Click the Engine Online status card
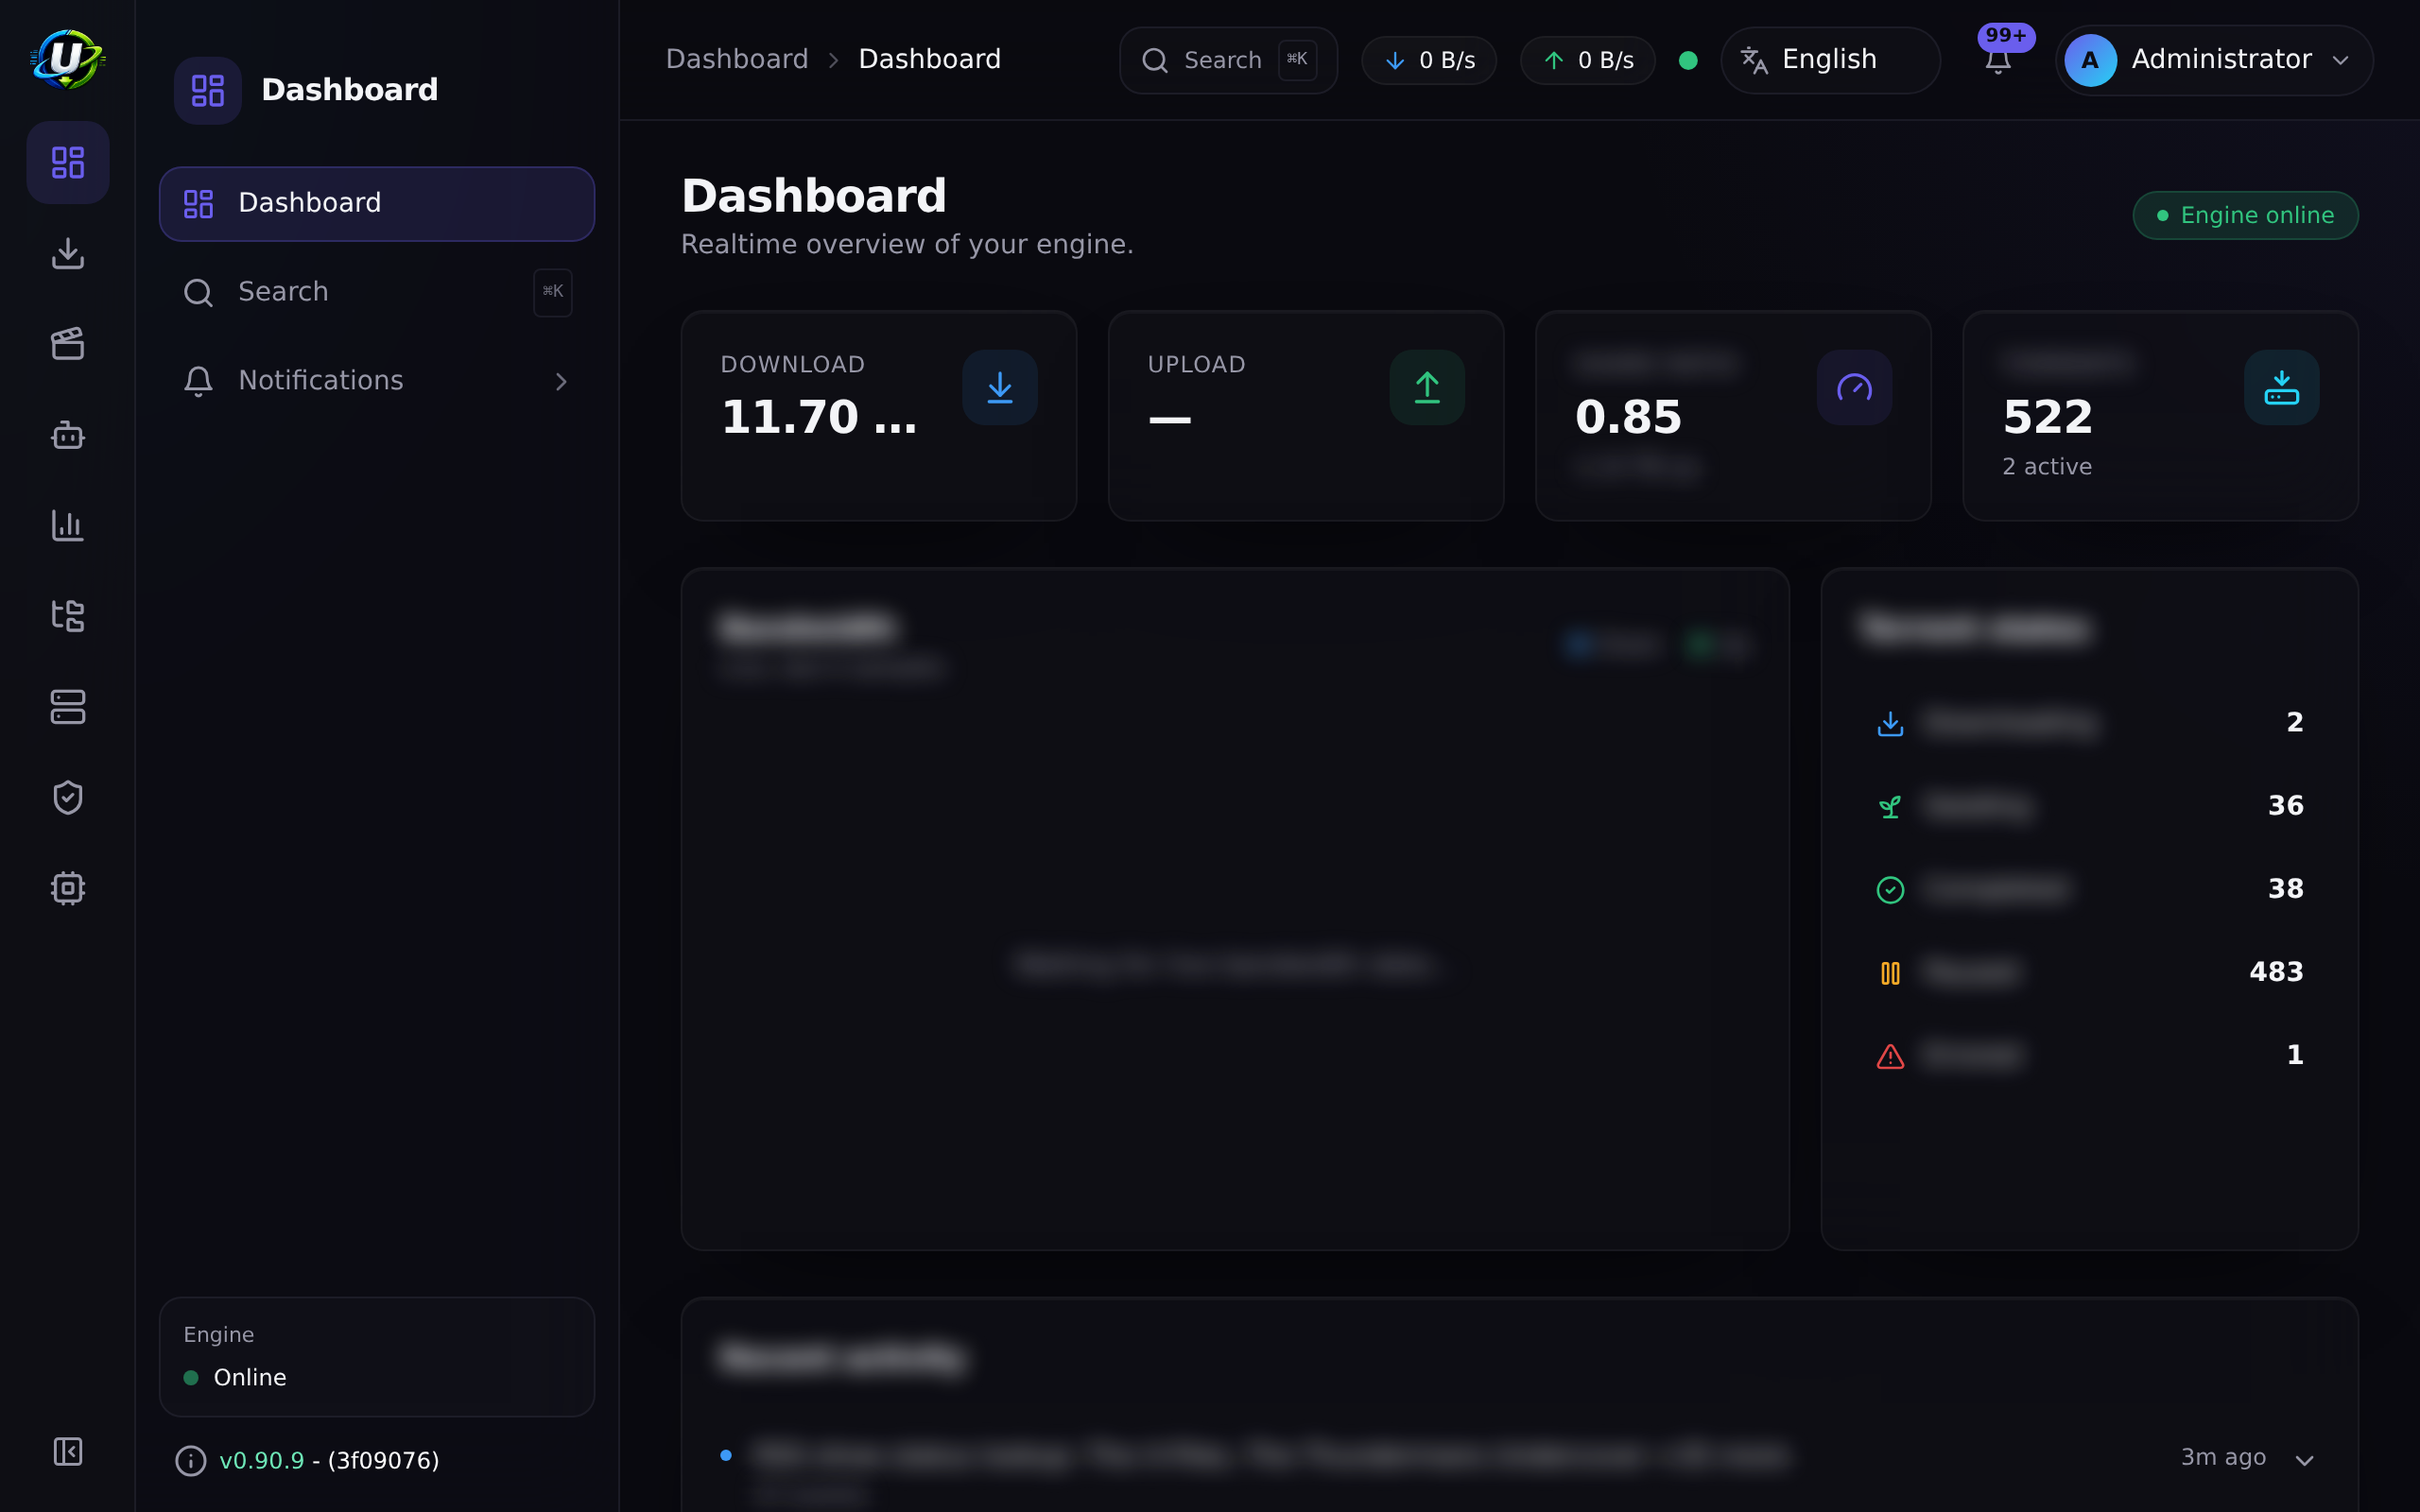 click(x=377, y=1356)
